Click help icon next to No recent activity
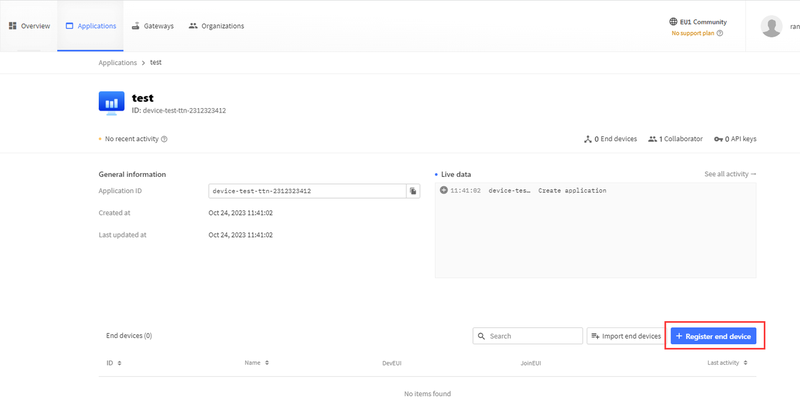 164,139
